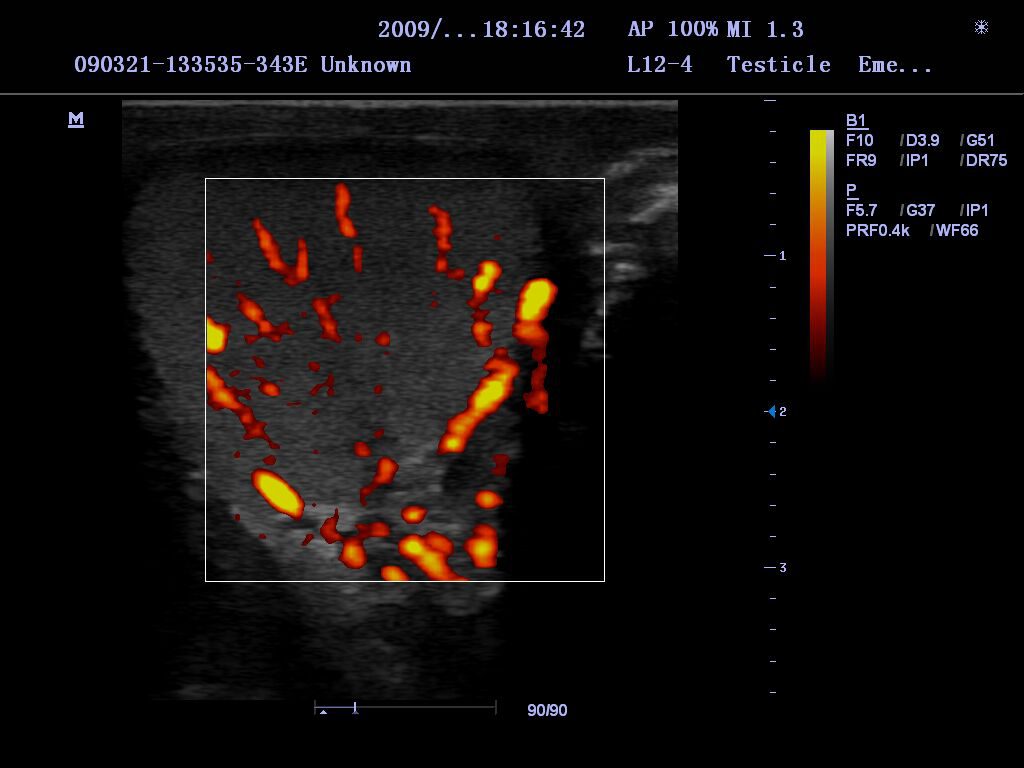Select the P power Doppler header
The height and width of the screenshot is (768, 1024).
click(x=851, y=190)
